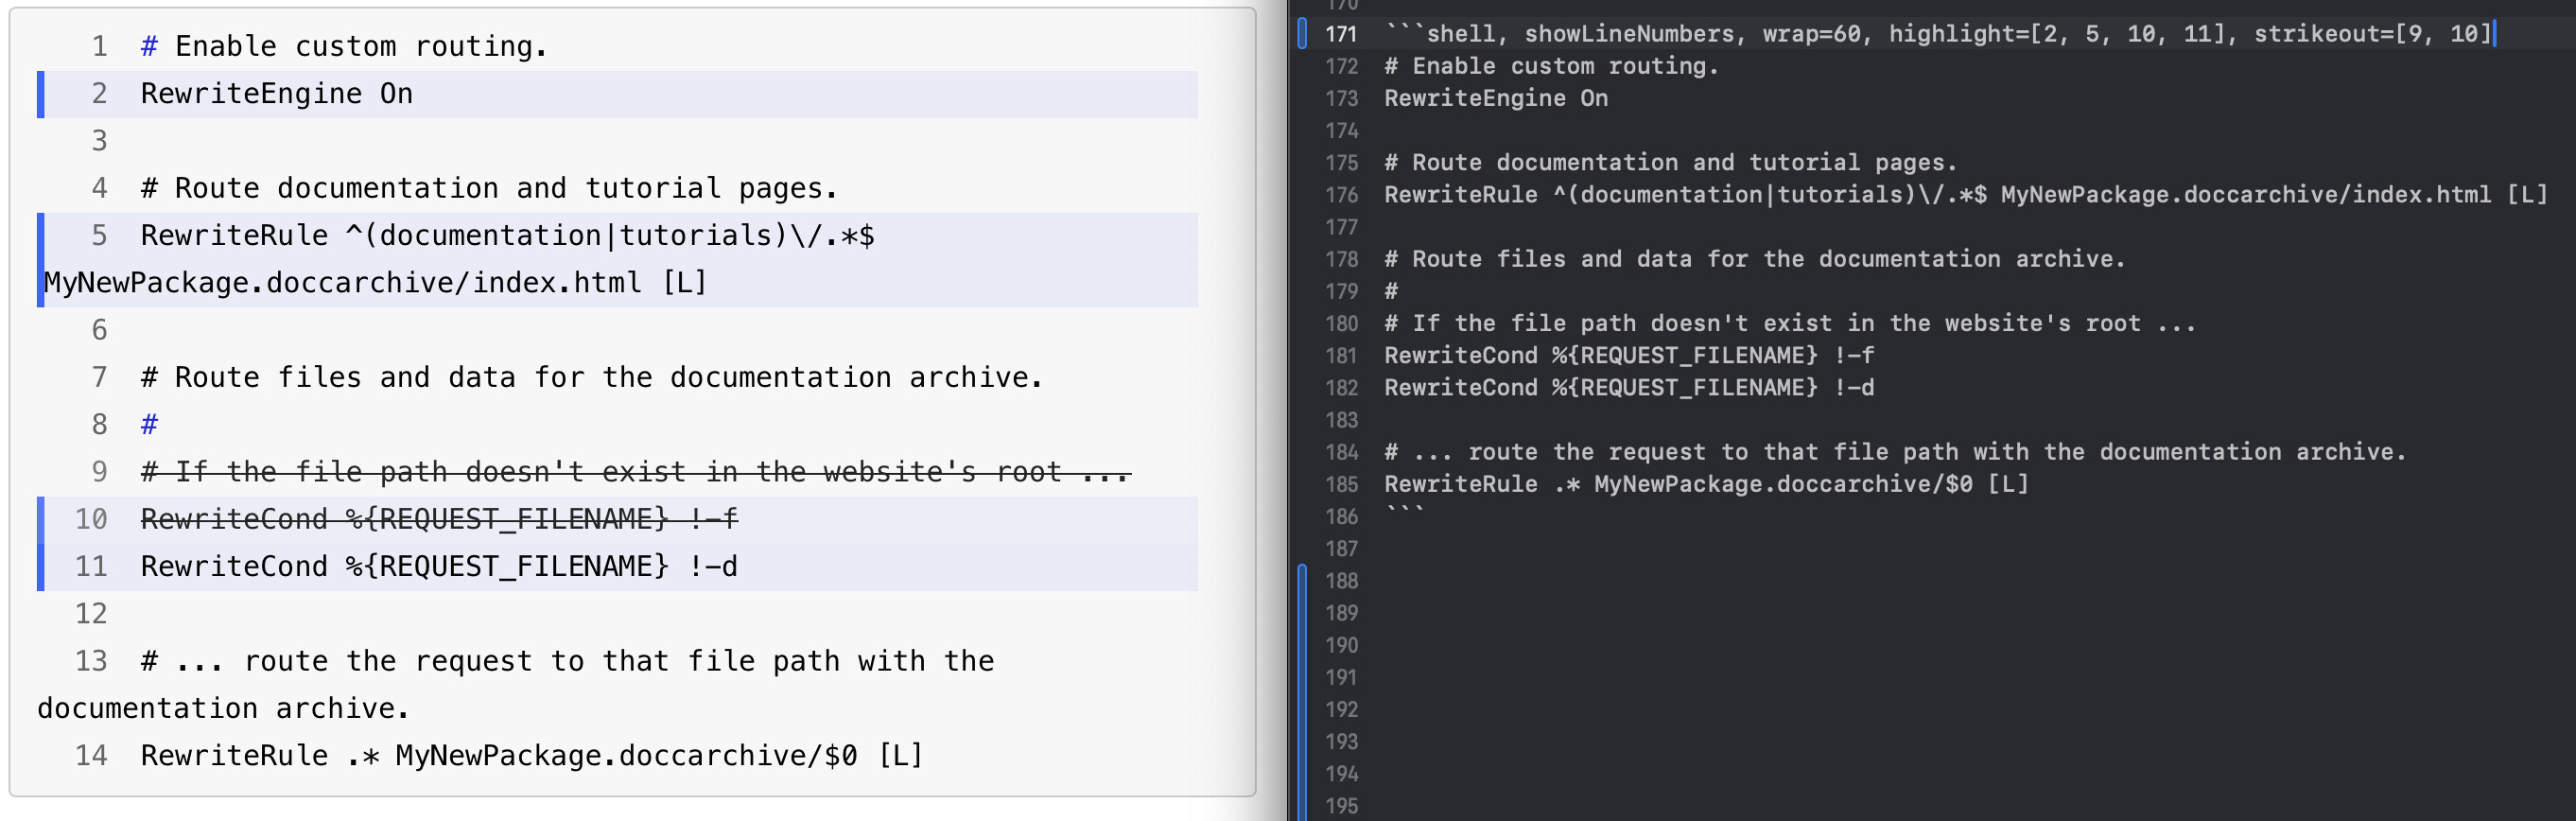This screenshot has width=2576, height=821.
Task: Click "RewriteRule ^(documentation|tutorials)" on preview line 5
Action: 463,235
